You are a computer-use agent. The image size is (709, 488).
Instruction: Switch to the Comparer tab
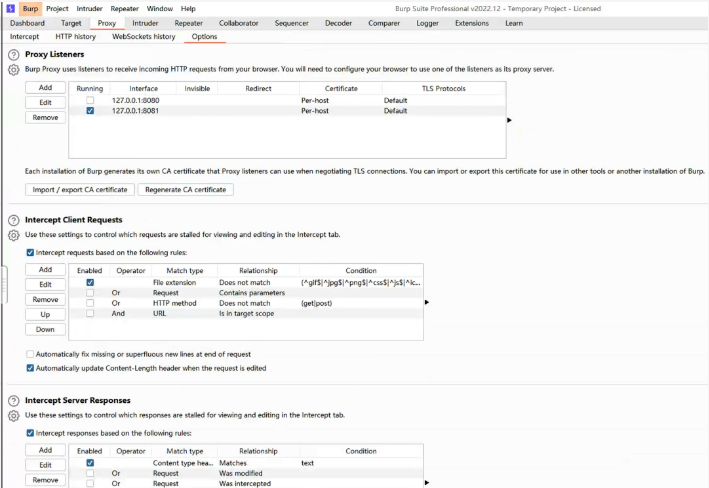click(384, 23)
